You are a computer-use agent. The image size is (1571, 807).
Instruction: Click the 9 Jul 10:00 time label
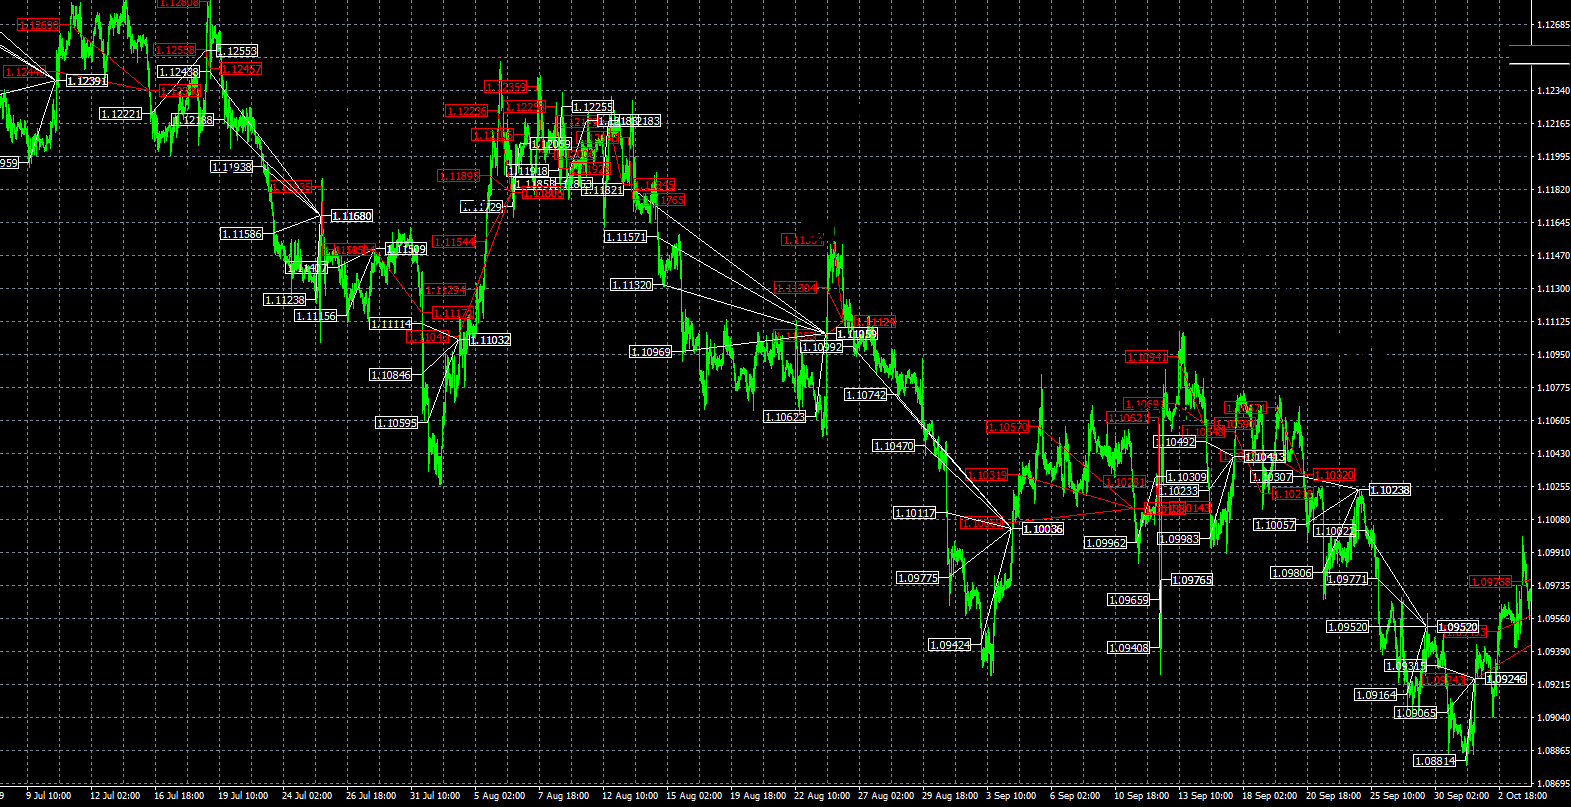[x=49, y=796]
